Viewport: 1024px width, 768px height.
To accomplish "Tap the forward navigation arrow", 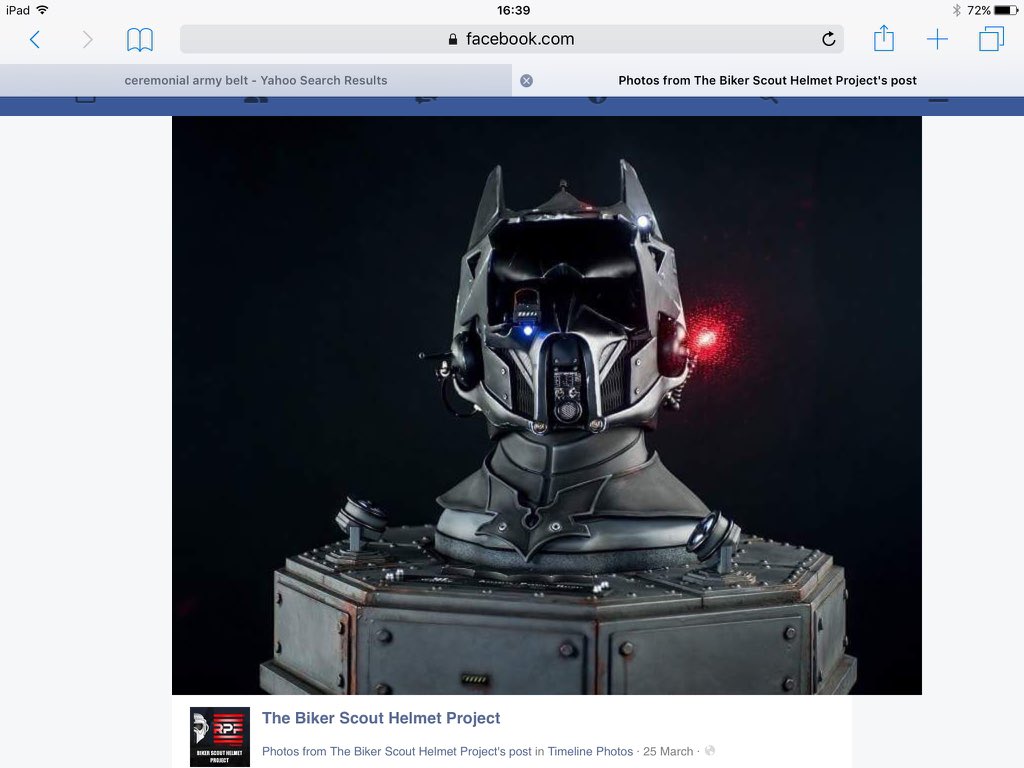I will click(x=87, y=40).
